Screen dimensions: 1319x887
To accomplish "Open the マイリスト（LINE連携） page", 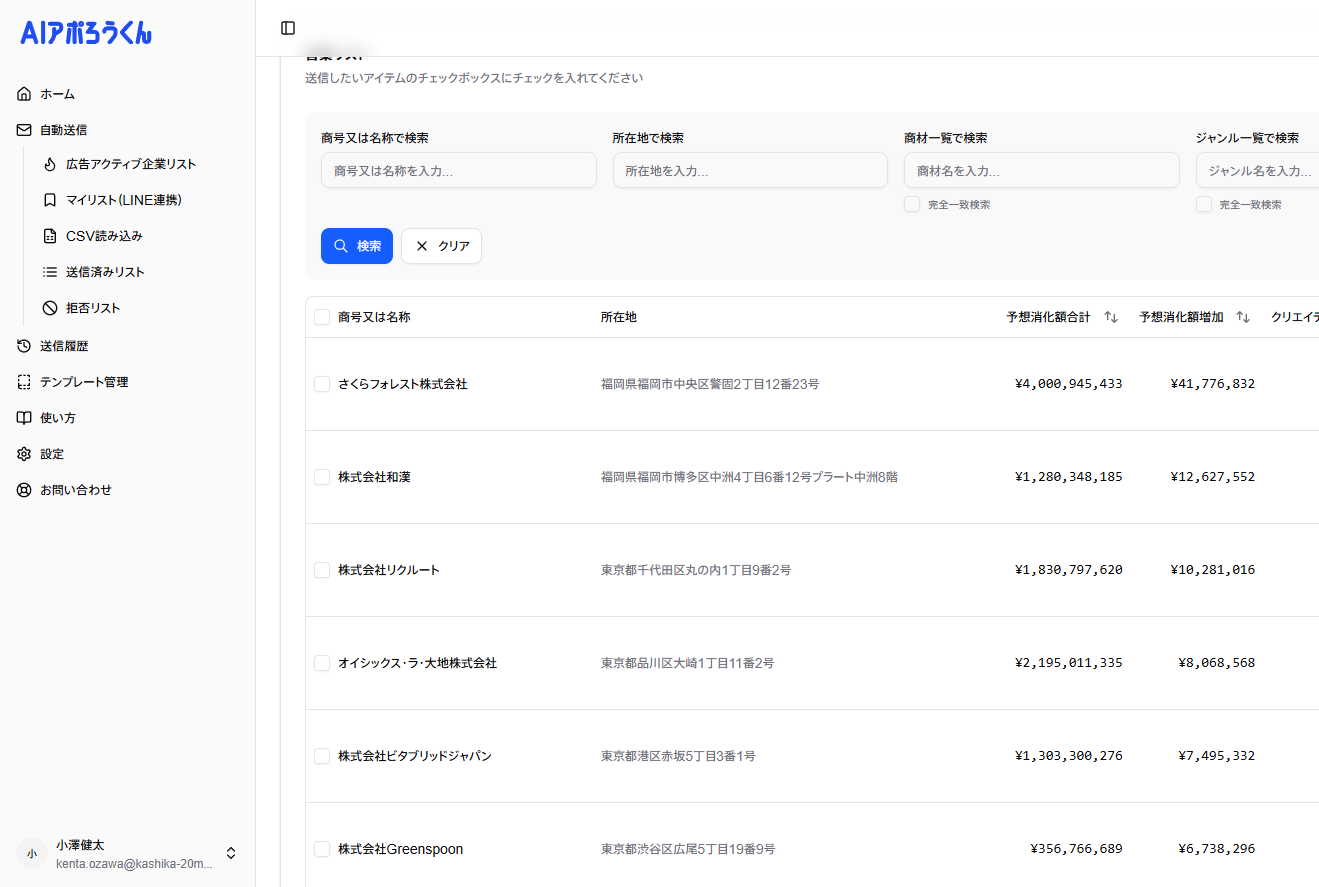I will (x=131, y=199).
